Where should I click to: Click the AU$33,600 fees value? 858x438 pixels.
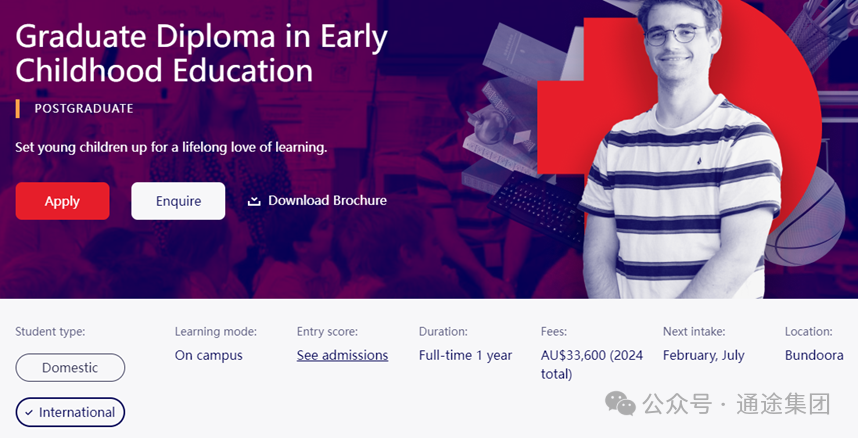[x=592, y=365]
